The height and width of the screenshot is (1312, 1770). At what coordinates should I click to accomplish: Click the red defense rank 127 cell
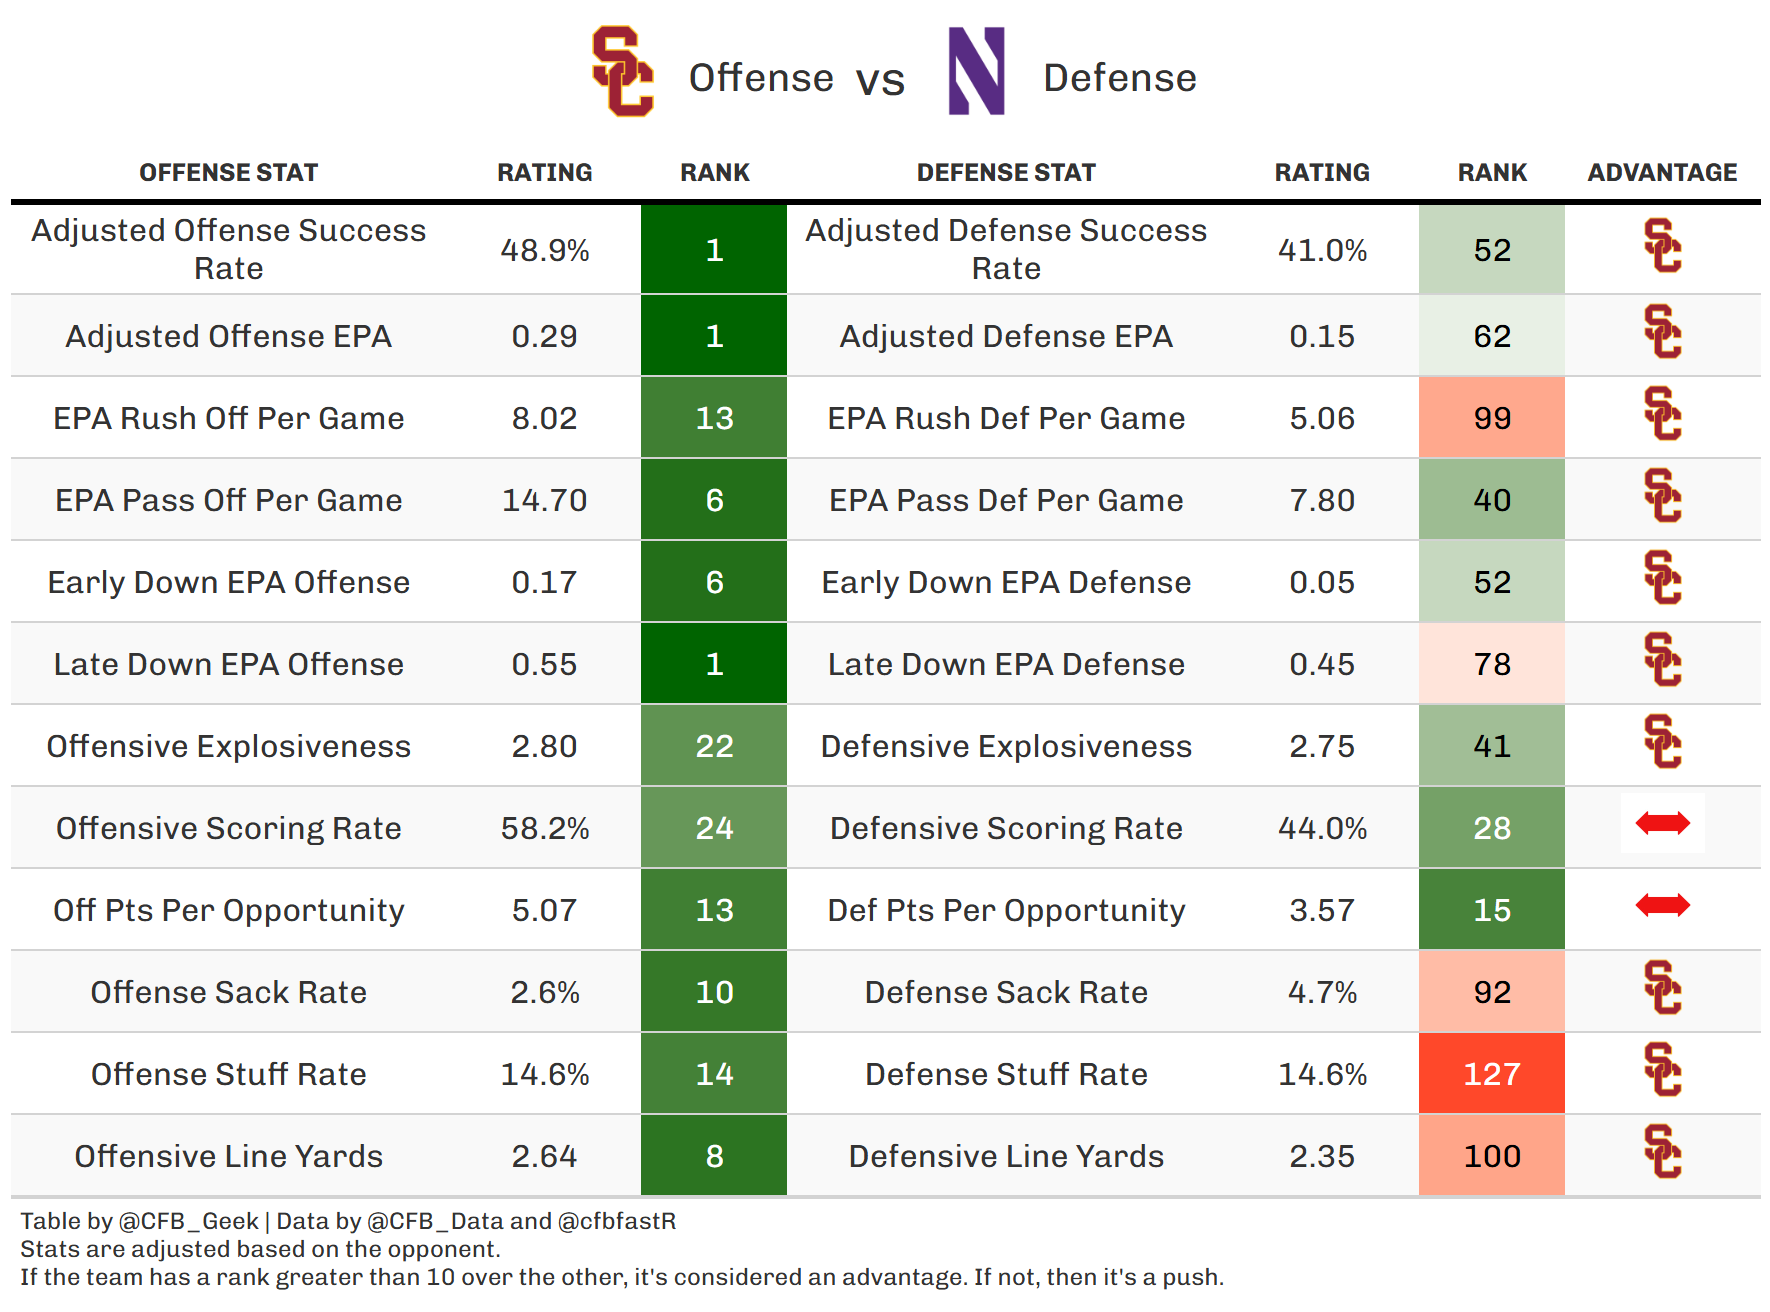pyautogui.click(x=1491, y=1074)
